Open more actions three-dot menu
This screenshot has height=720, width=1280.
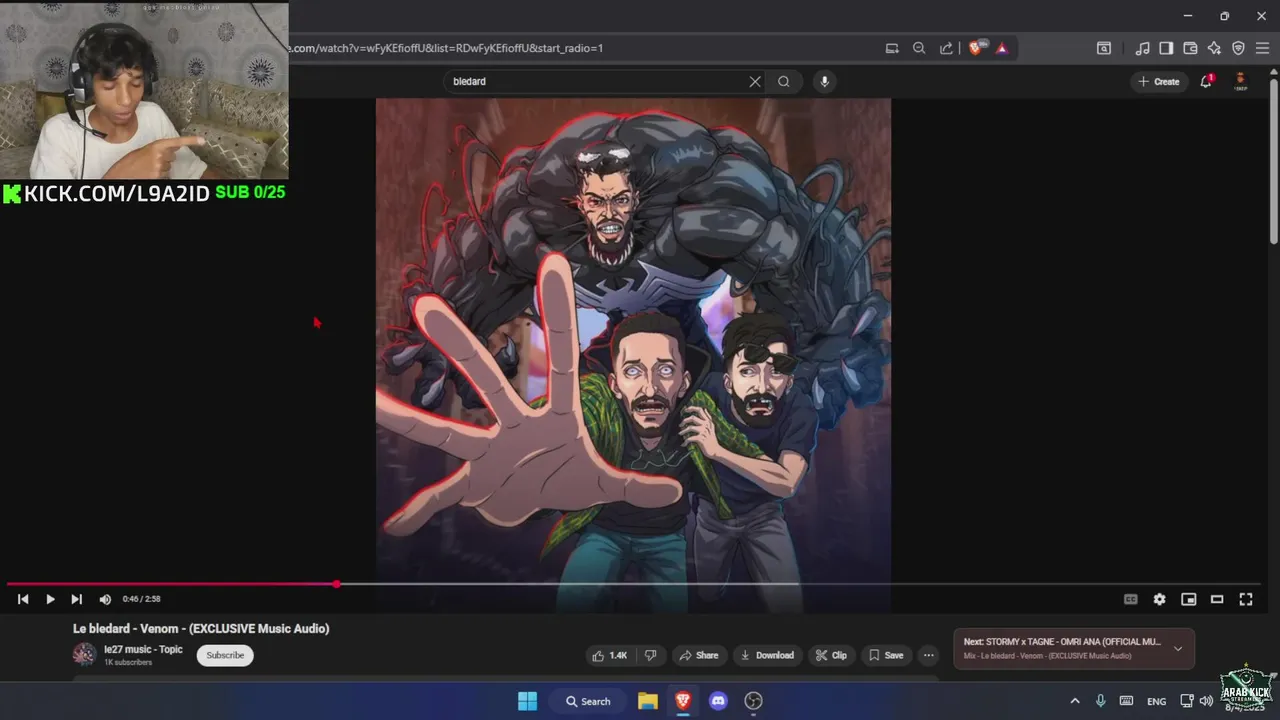(x=928, y=655)
